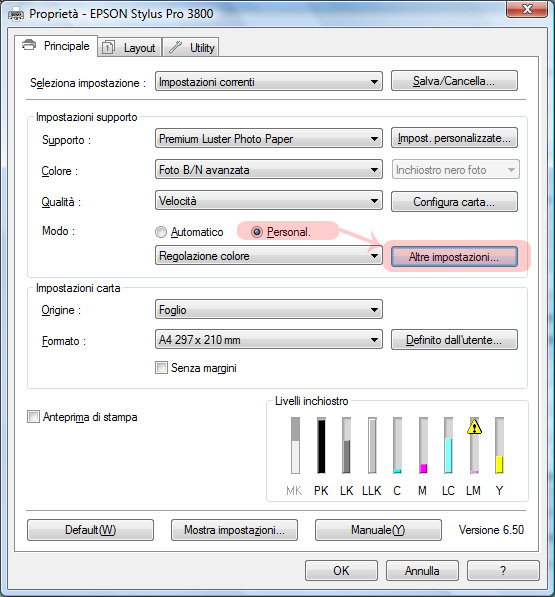
Task: Enable the Senza margini checkbox
Action: [161, 368]
